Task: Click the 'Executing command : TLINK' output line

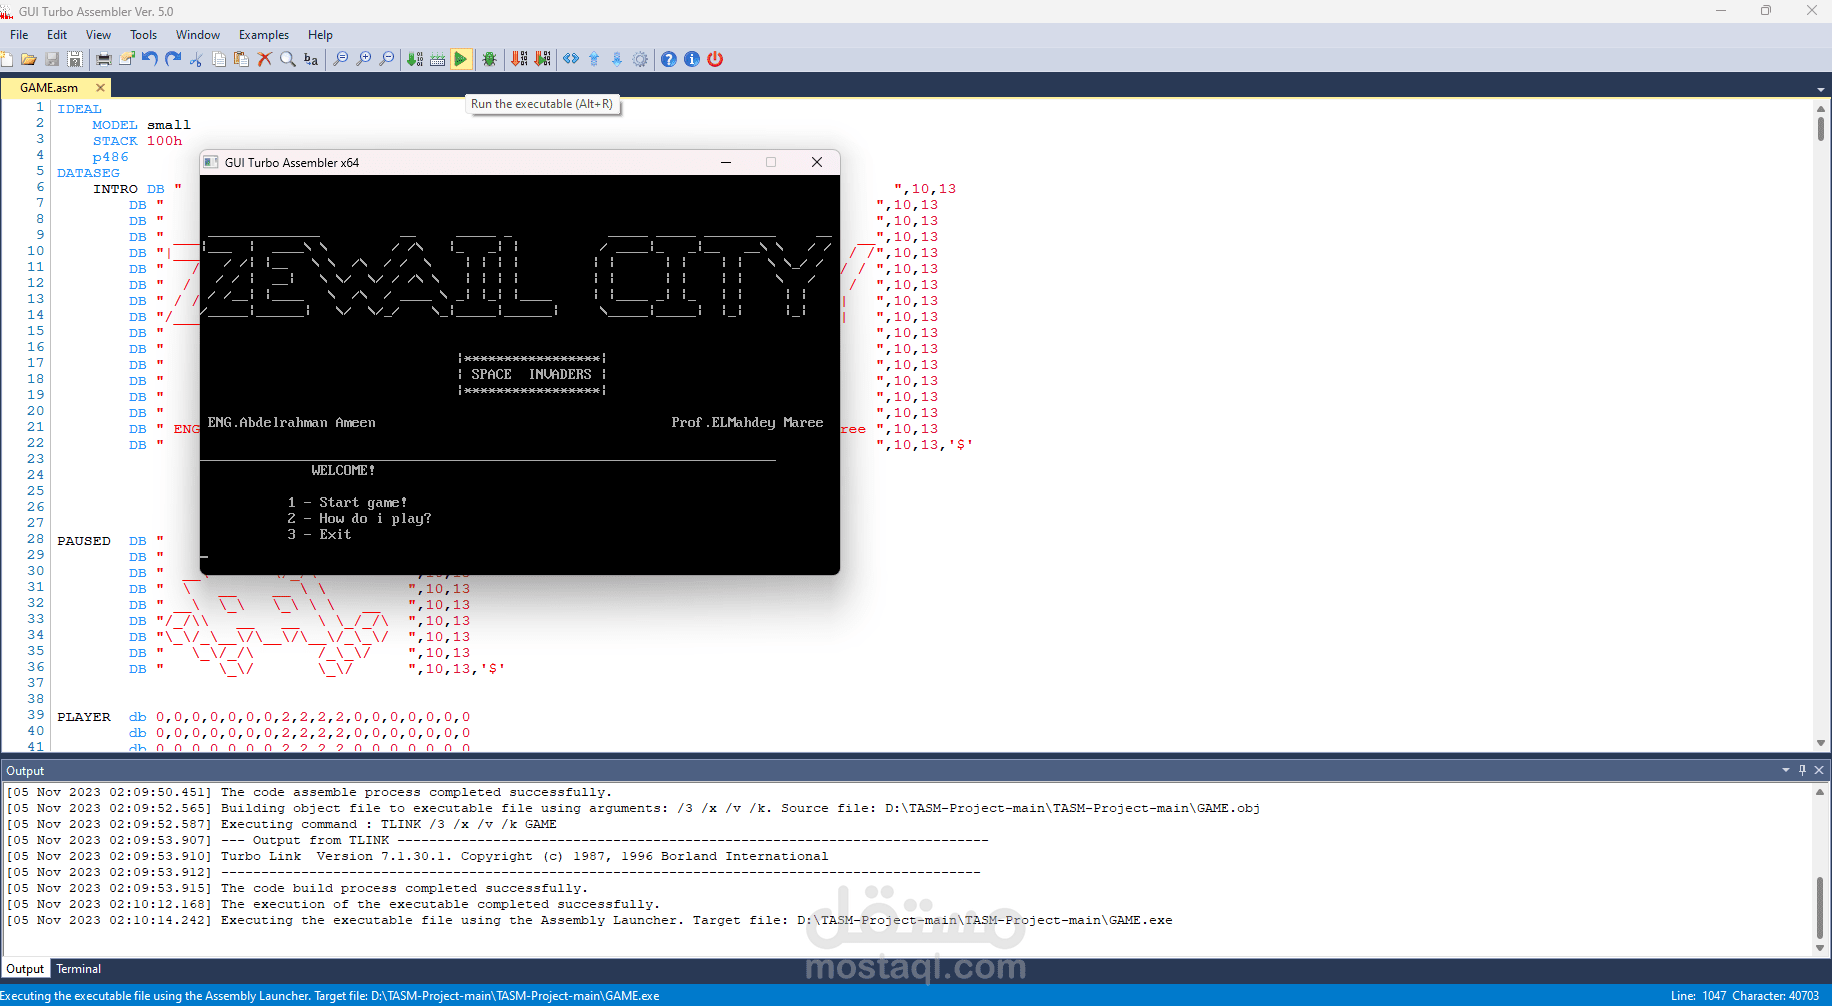Action: click(x=281, y=824)
